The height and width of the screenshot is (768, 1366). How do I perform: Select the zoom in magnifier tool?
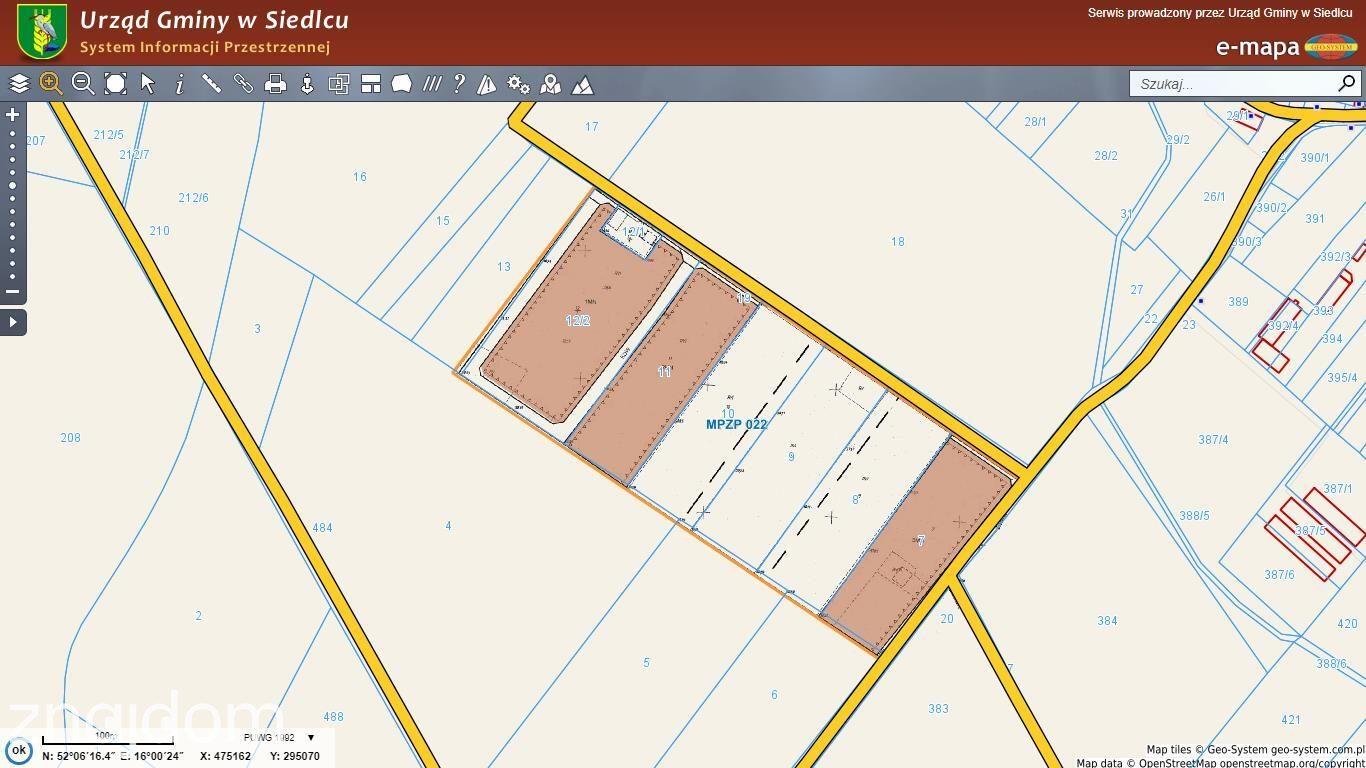click(51, 84)
